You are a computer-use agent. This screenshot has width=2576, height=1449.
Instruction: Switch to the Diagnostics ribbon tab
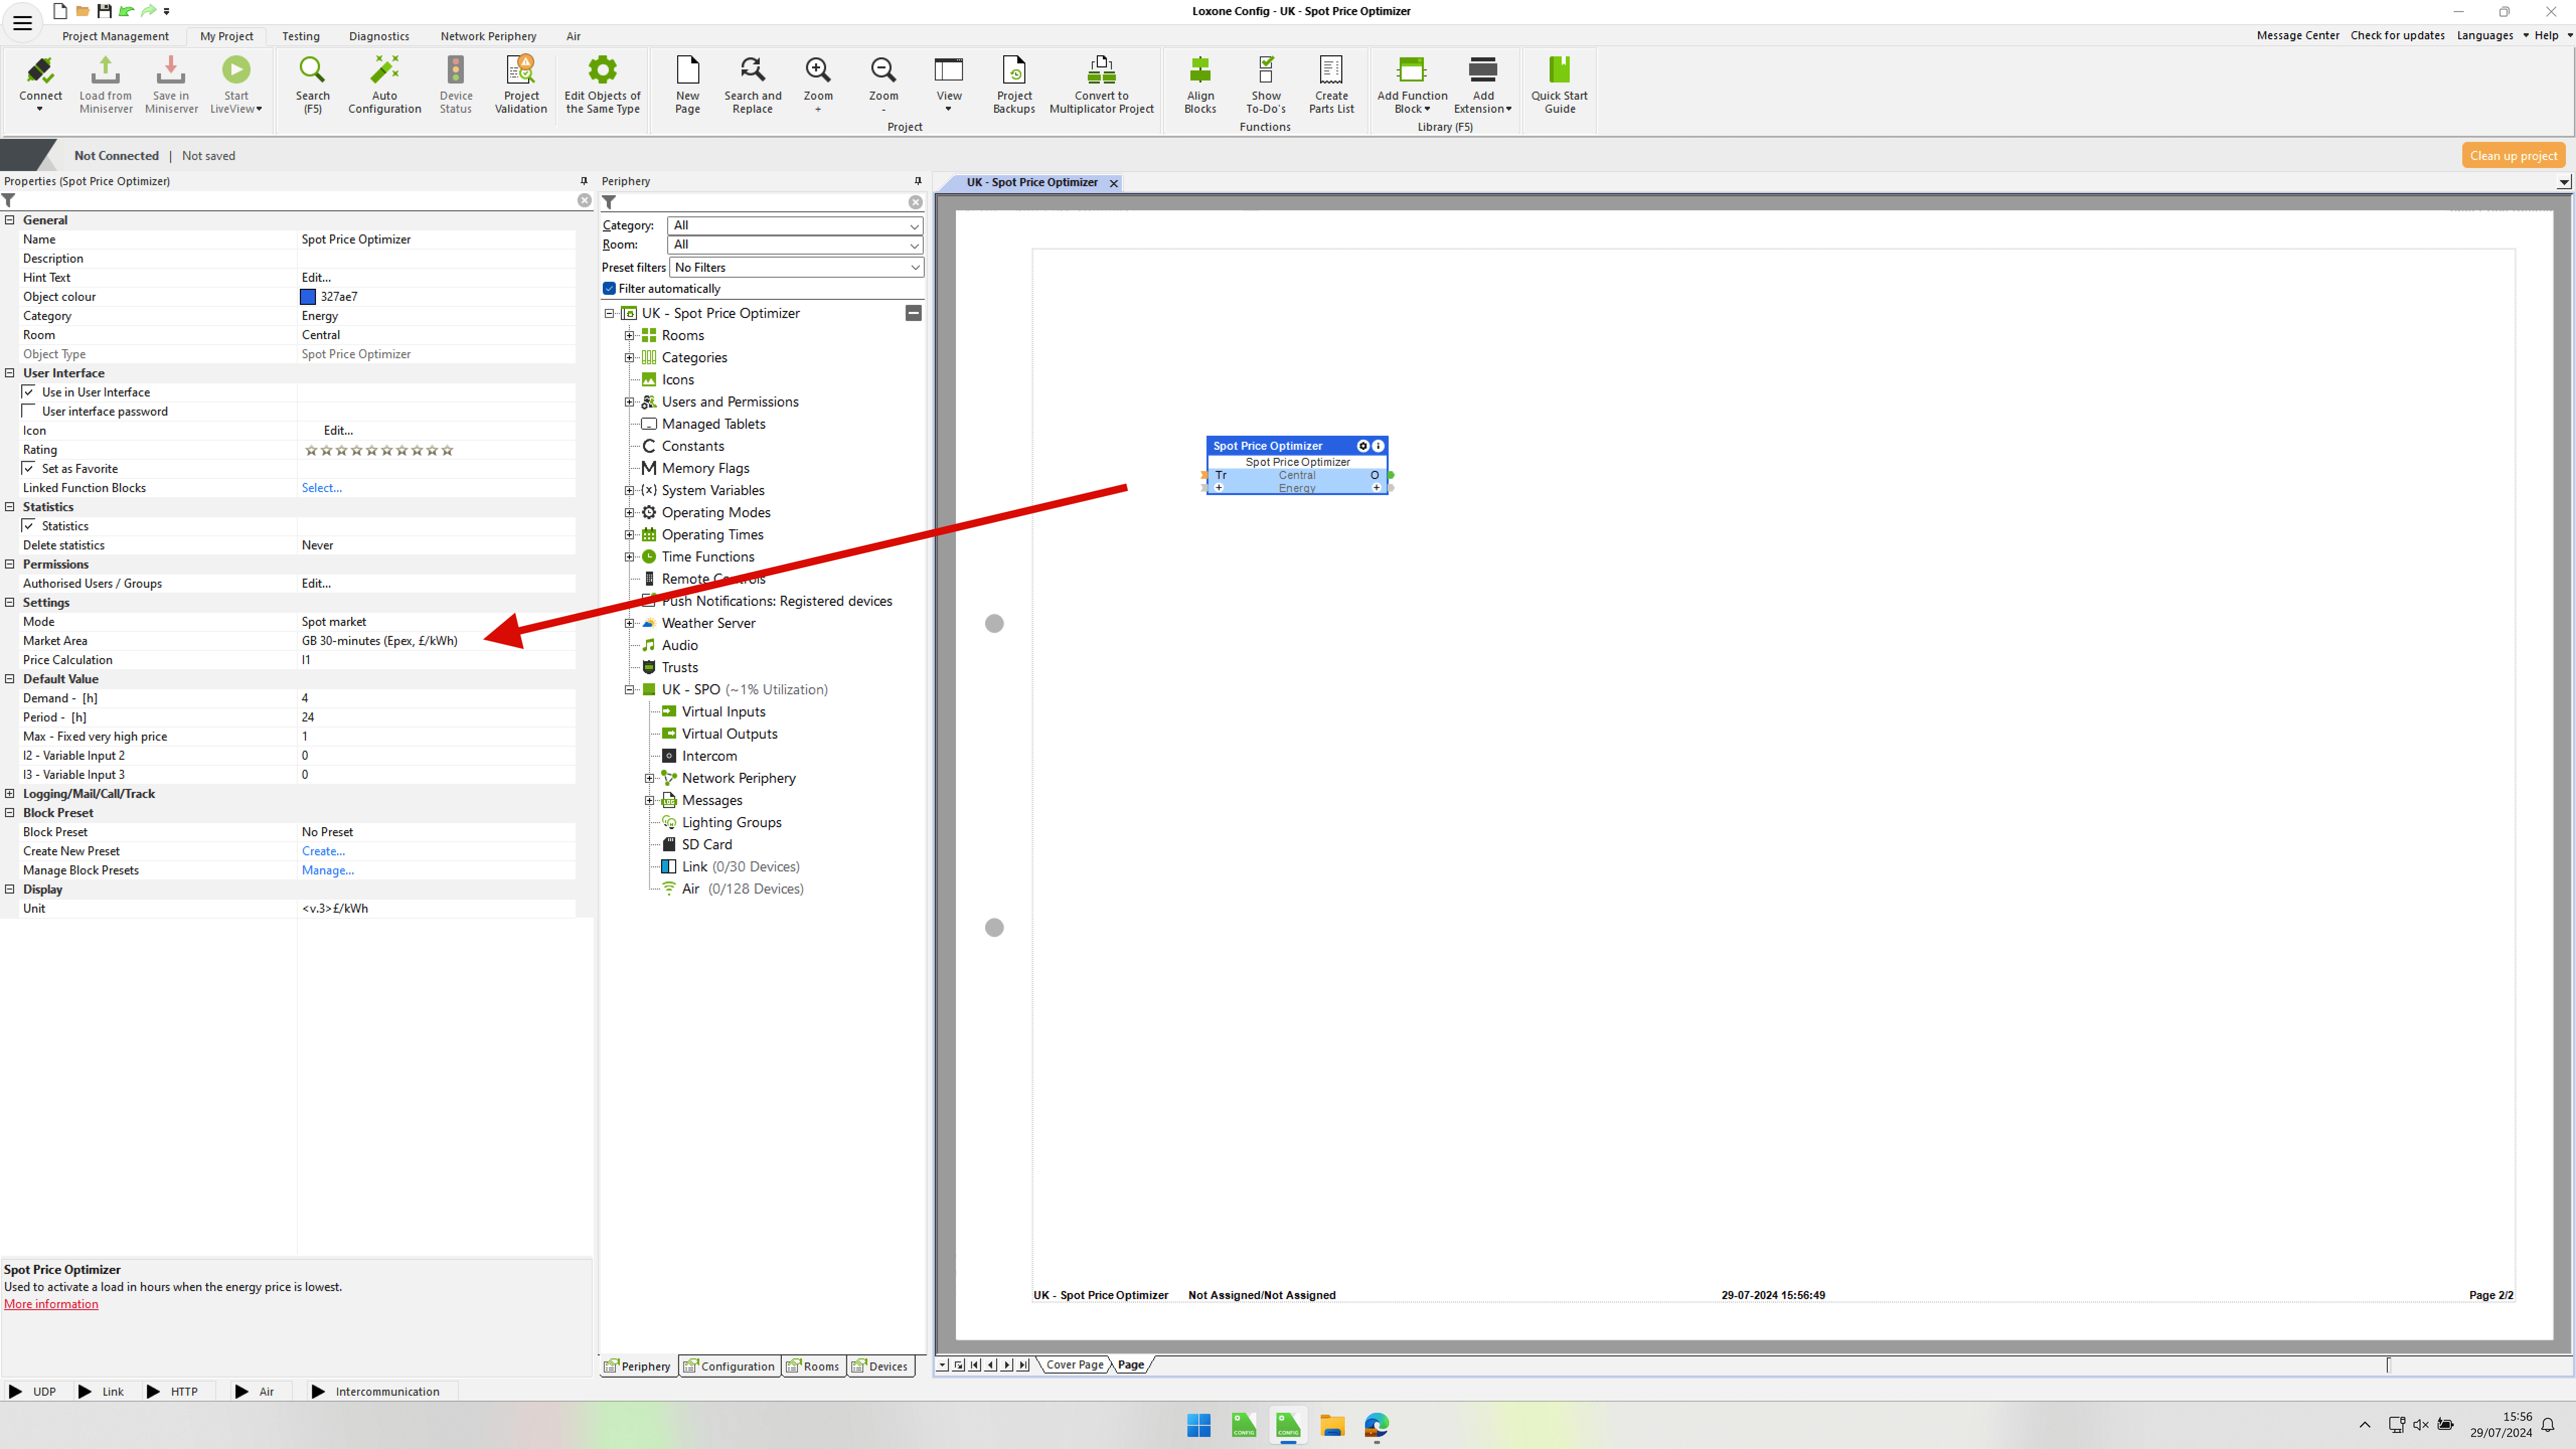(x=378, y=36)
